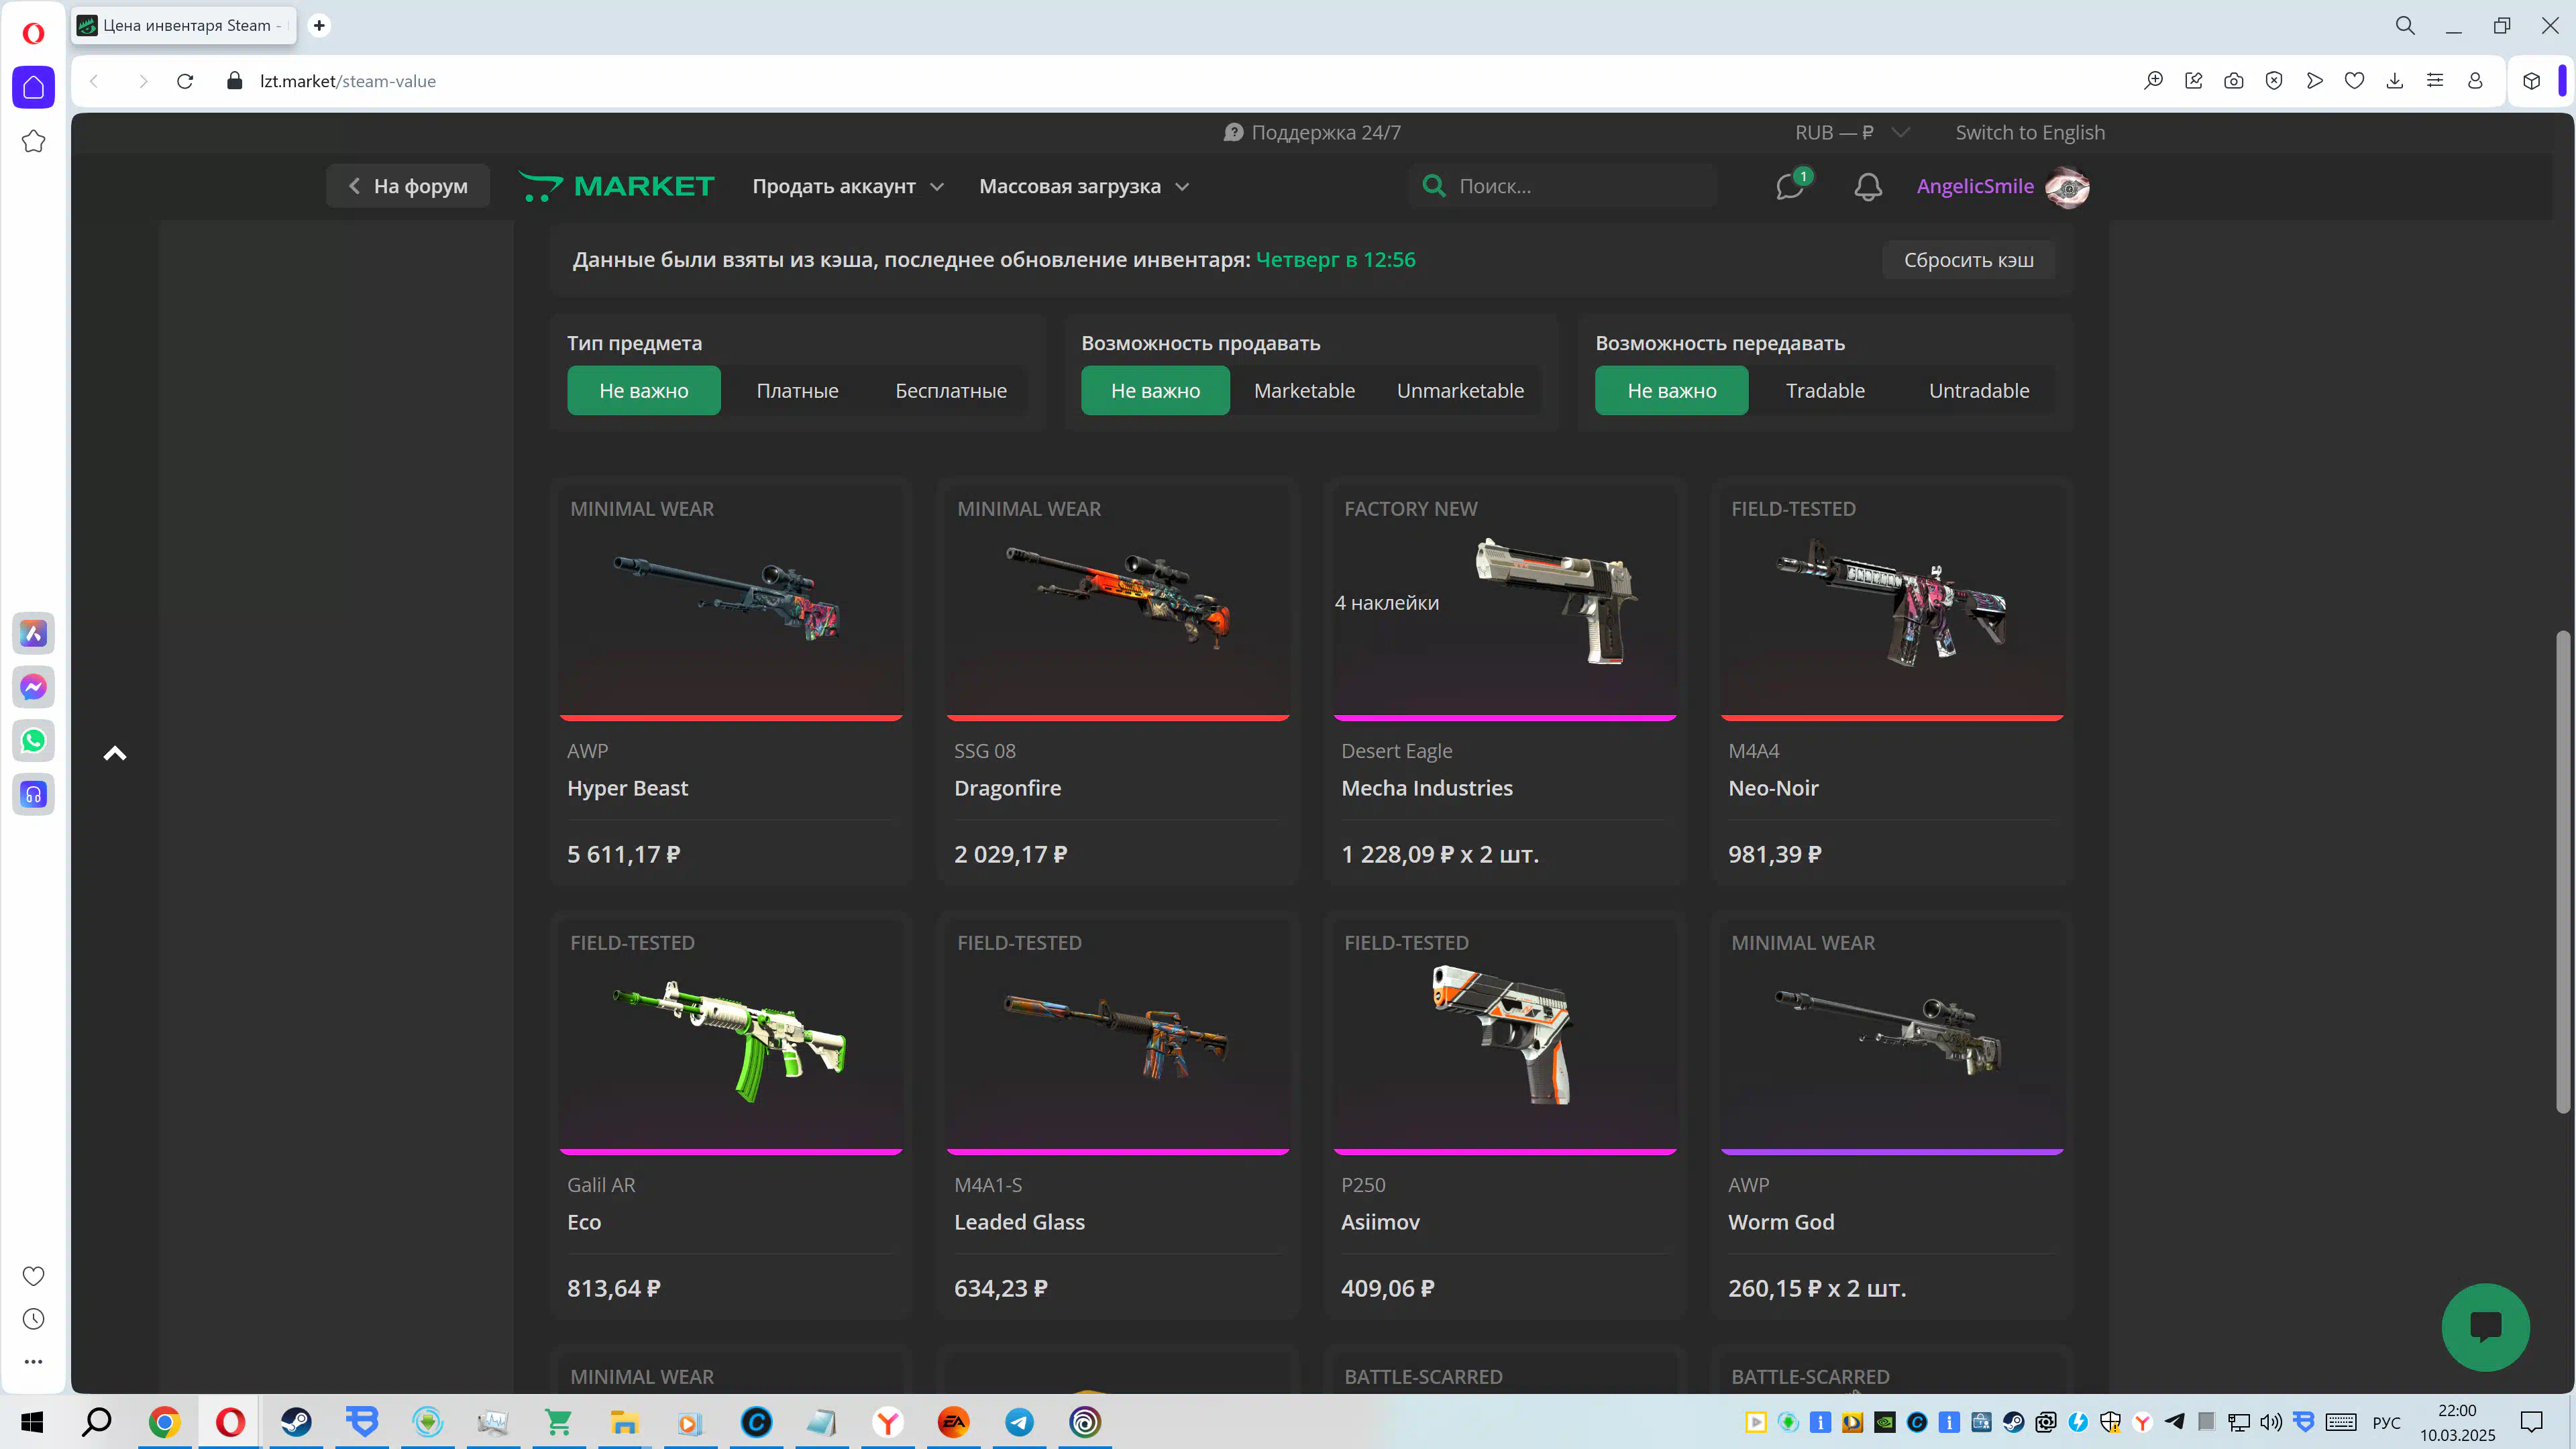The height and width of the screenshot is (1449, 2576).
Task: Switch to 'Цена инвентаря Steam' browser tab
Action: [184, 26]
